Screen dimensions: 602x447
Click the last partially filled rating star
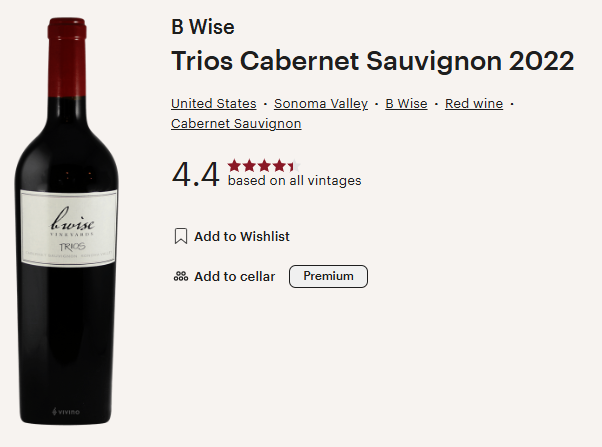[x=293, y=165]
